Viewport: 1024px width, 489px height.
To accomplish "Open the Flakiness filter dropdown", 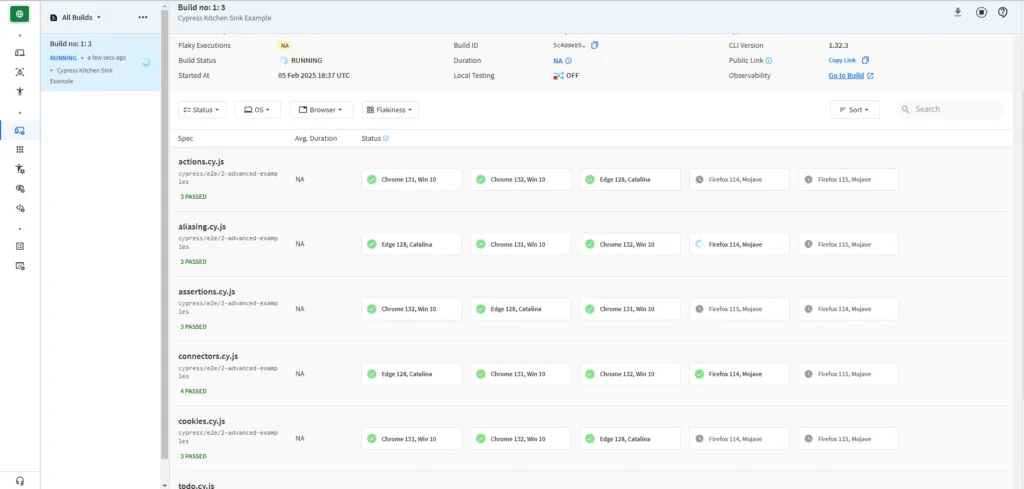I will (x=391, y=110).
